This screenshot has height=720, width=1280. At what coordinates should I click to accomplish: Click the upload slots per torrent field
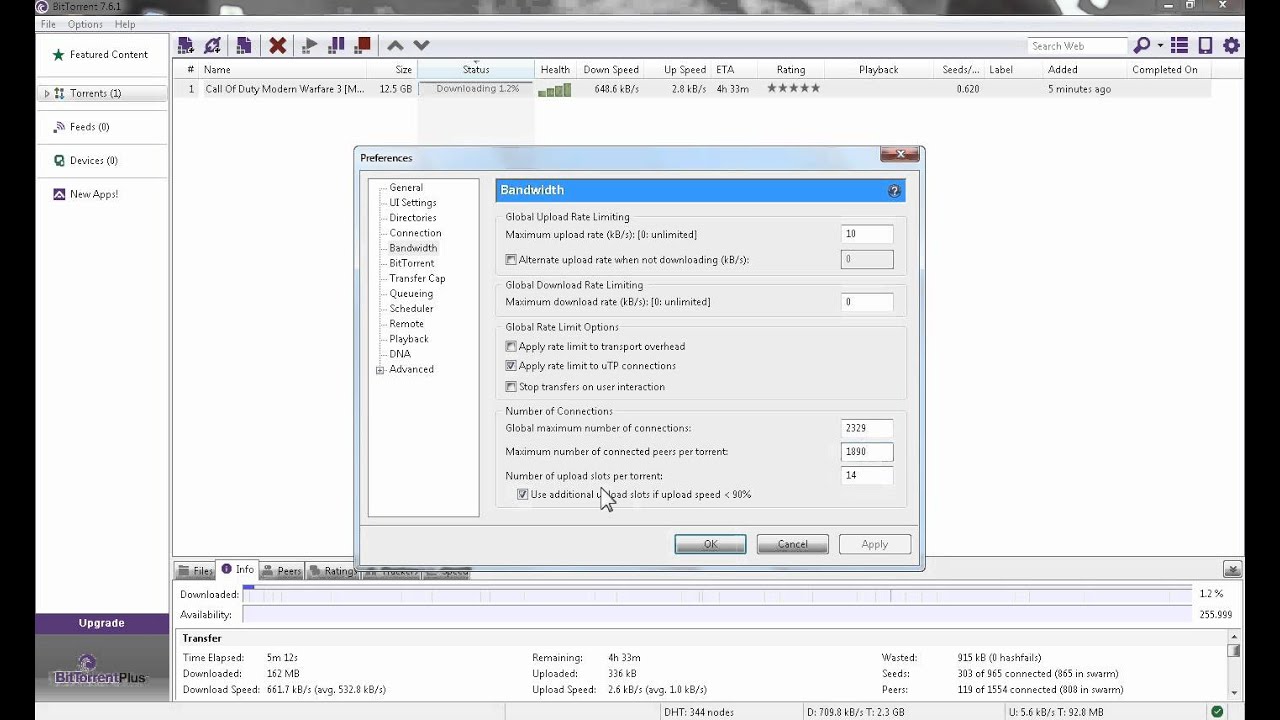point(867,476)
